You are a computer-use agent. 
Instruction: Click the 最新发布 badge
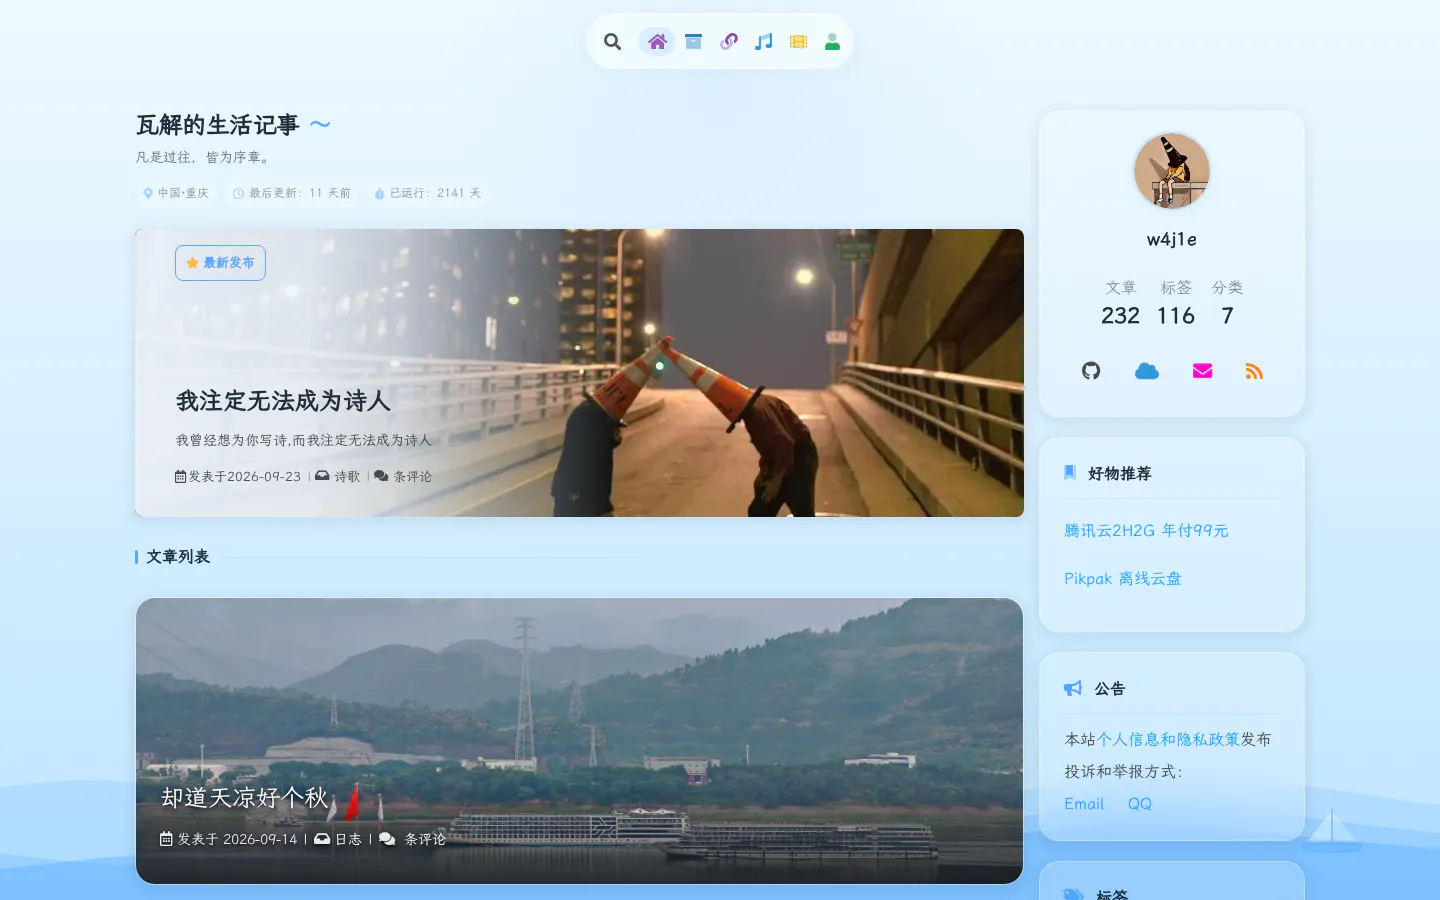click(x=220, y=263)
